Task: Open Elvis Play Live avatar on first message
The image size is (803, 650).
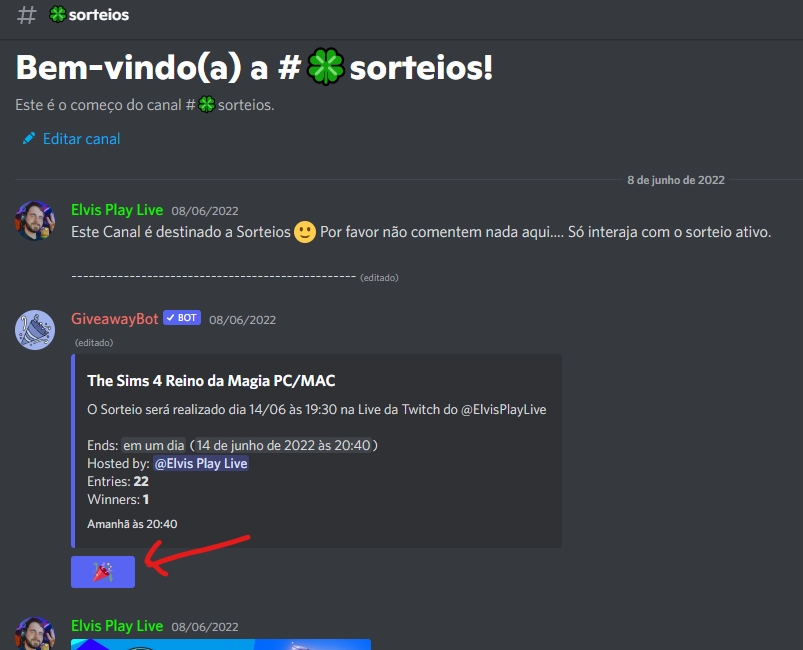Action: coord(35,221)
